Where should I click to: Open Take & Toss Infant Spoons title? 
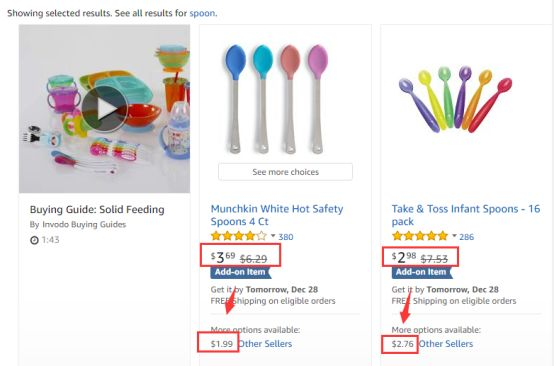pos(466,215)
